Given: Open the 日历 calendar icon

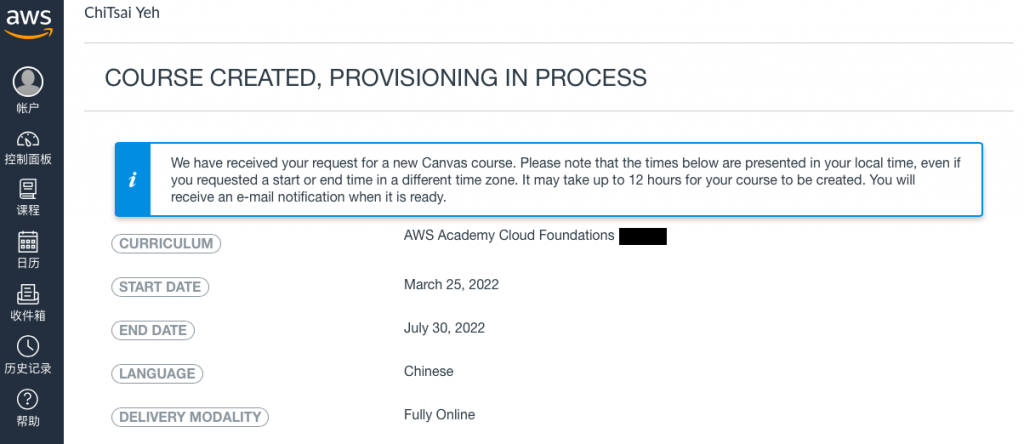Looking at the screenshot, I should click(28, 242).
